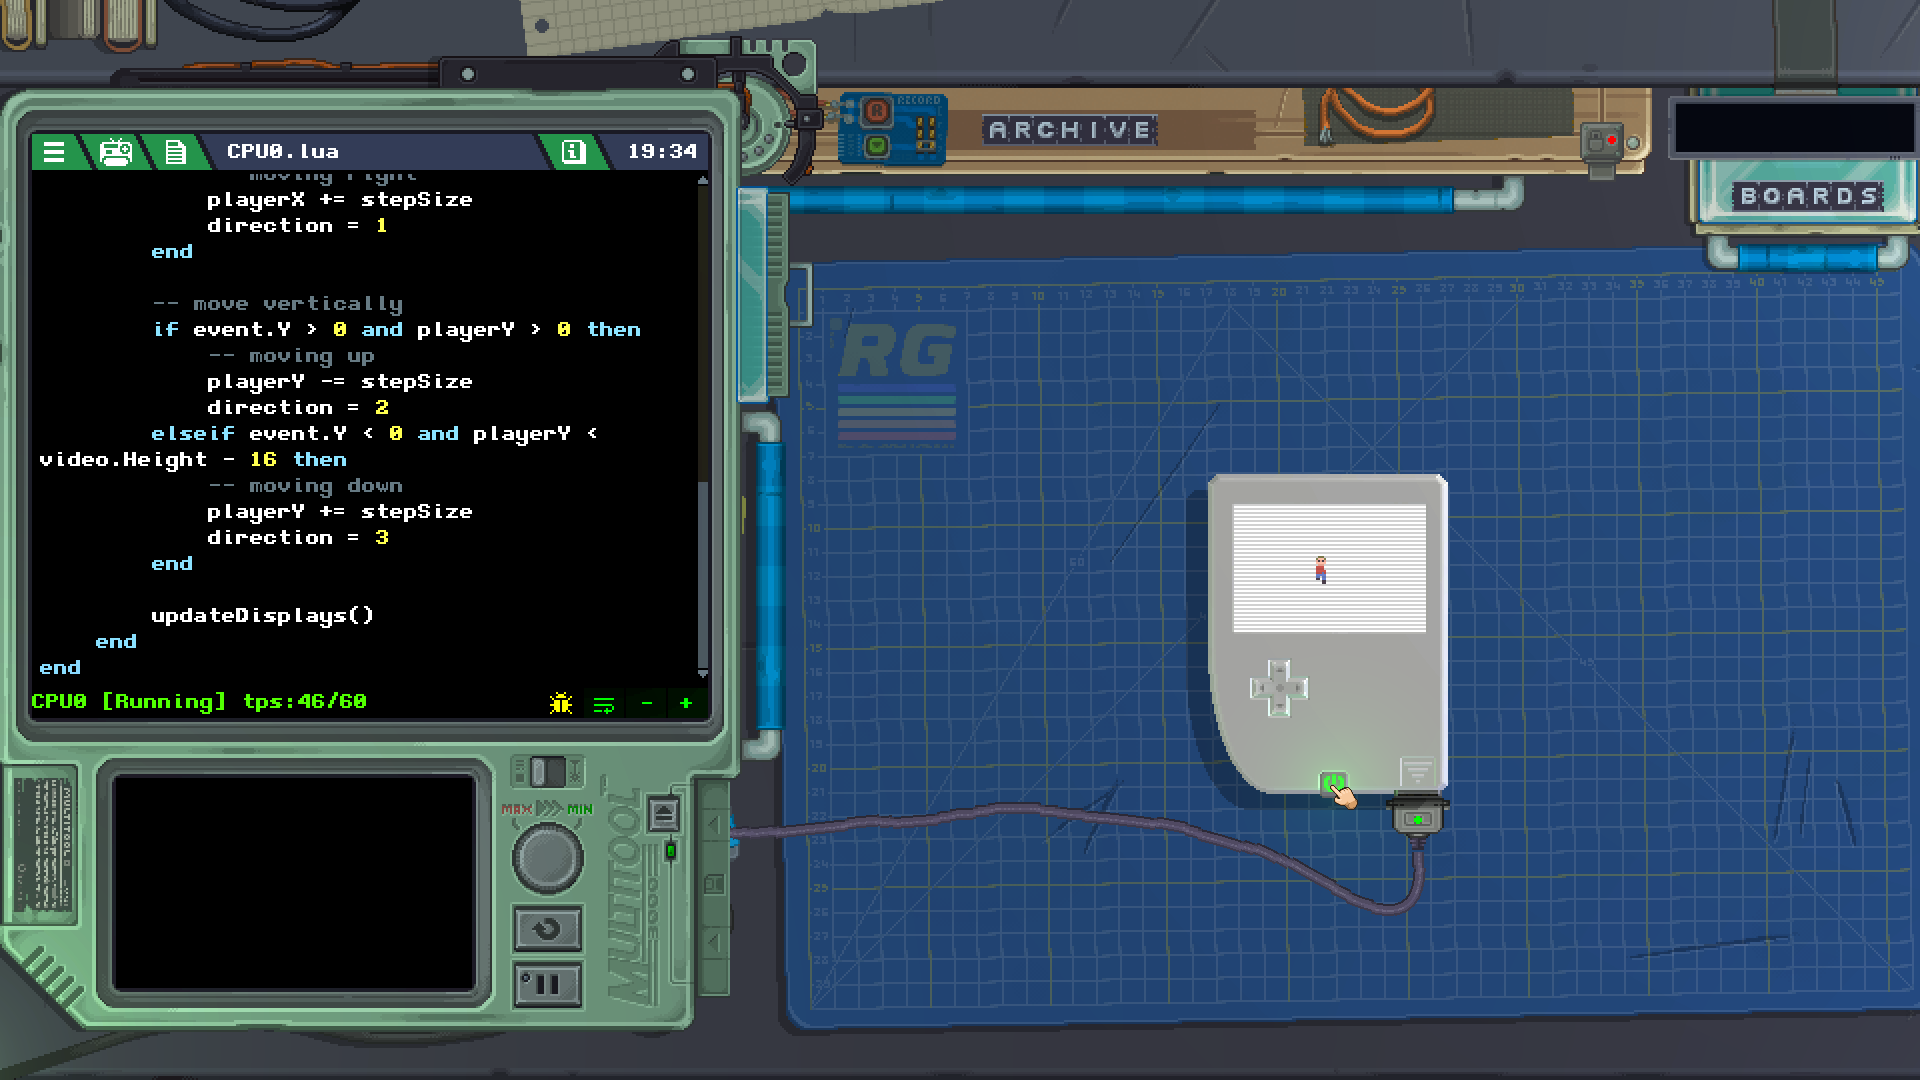
Task: Open the hamburger menu in code editor
Action: pos(54,152)
